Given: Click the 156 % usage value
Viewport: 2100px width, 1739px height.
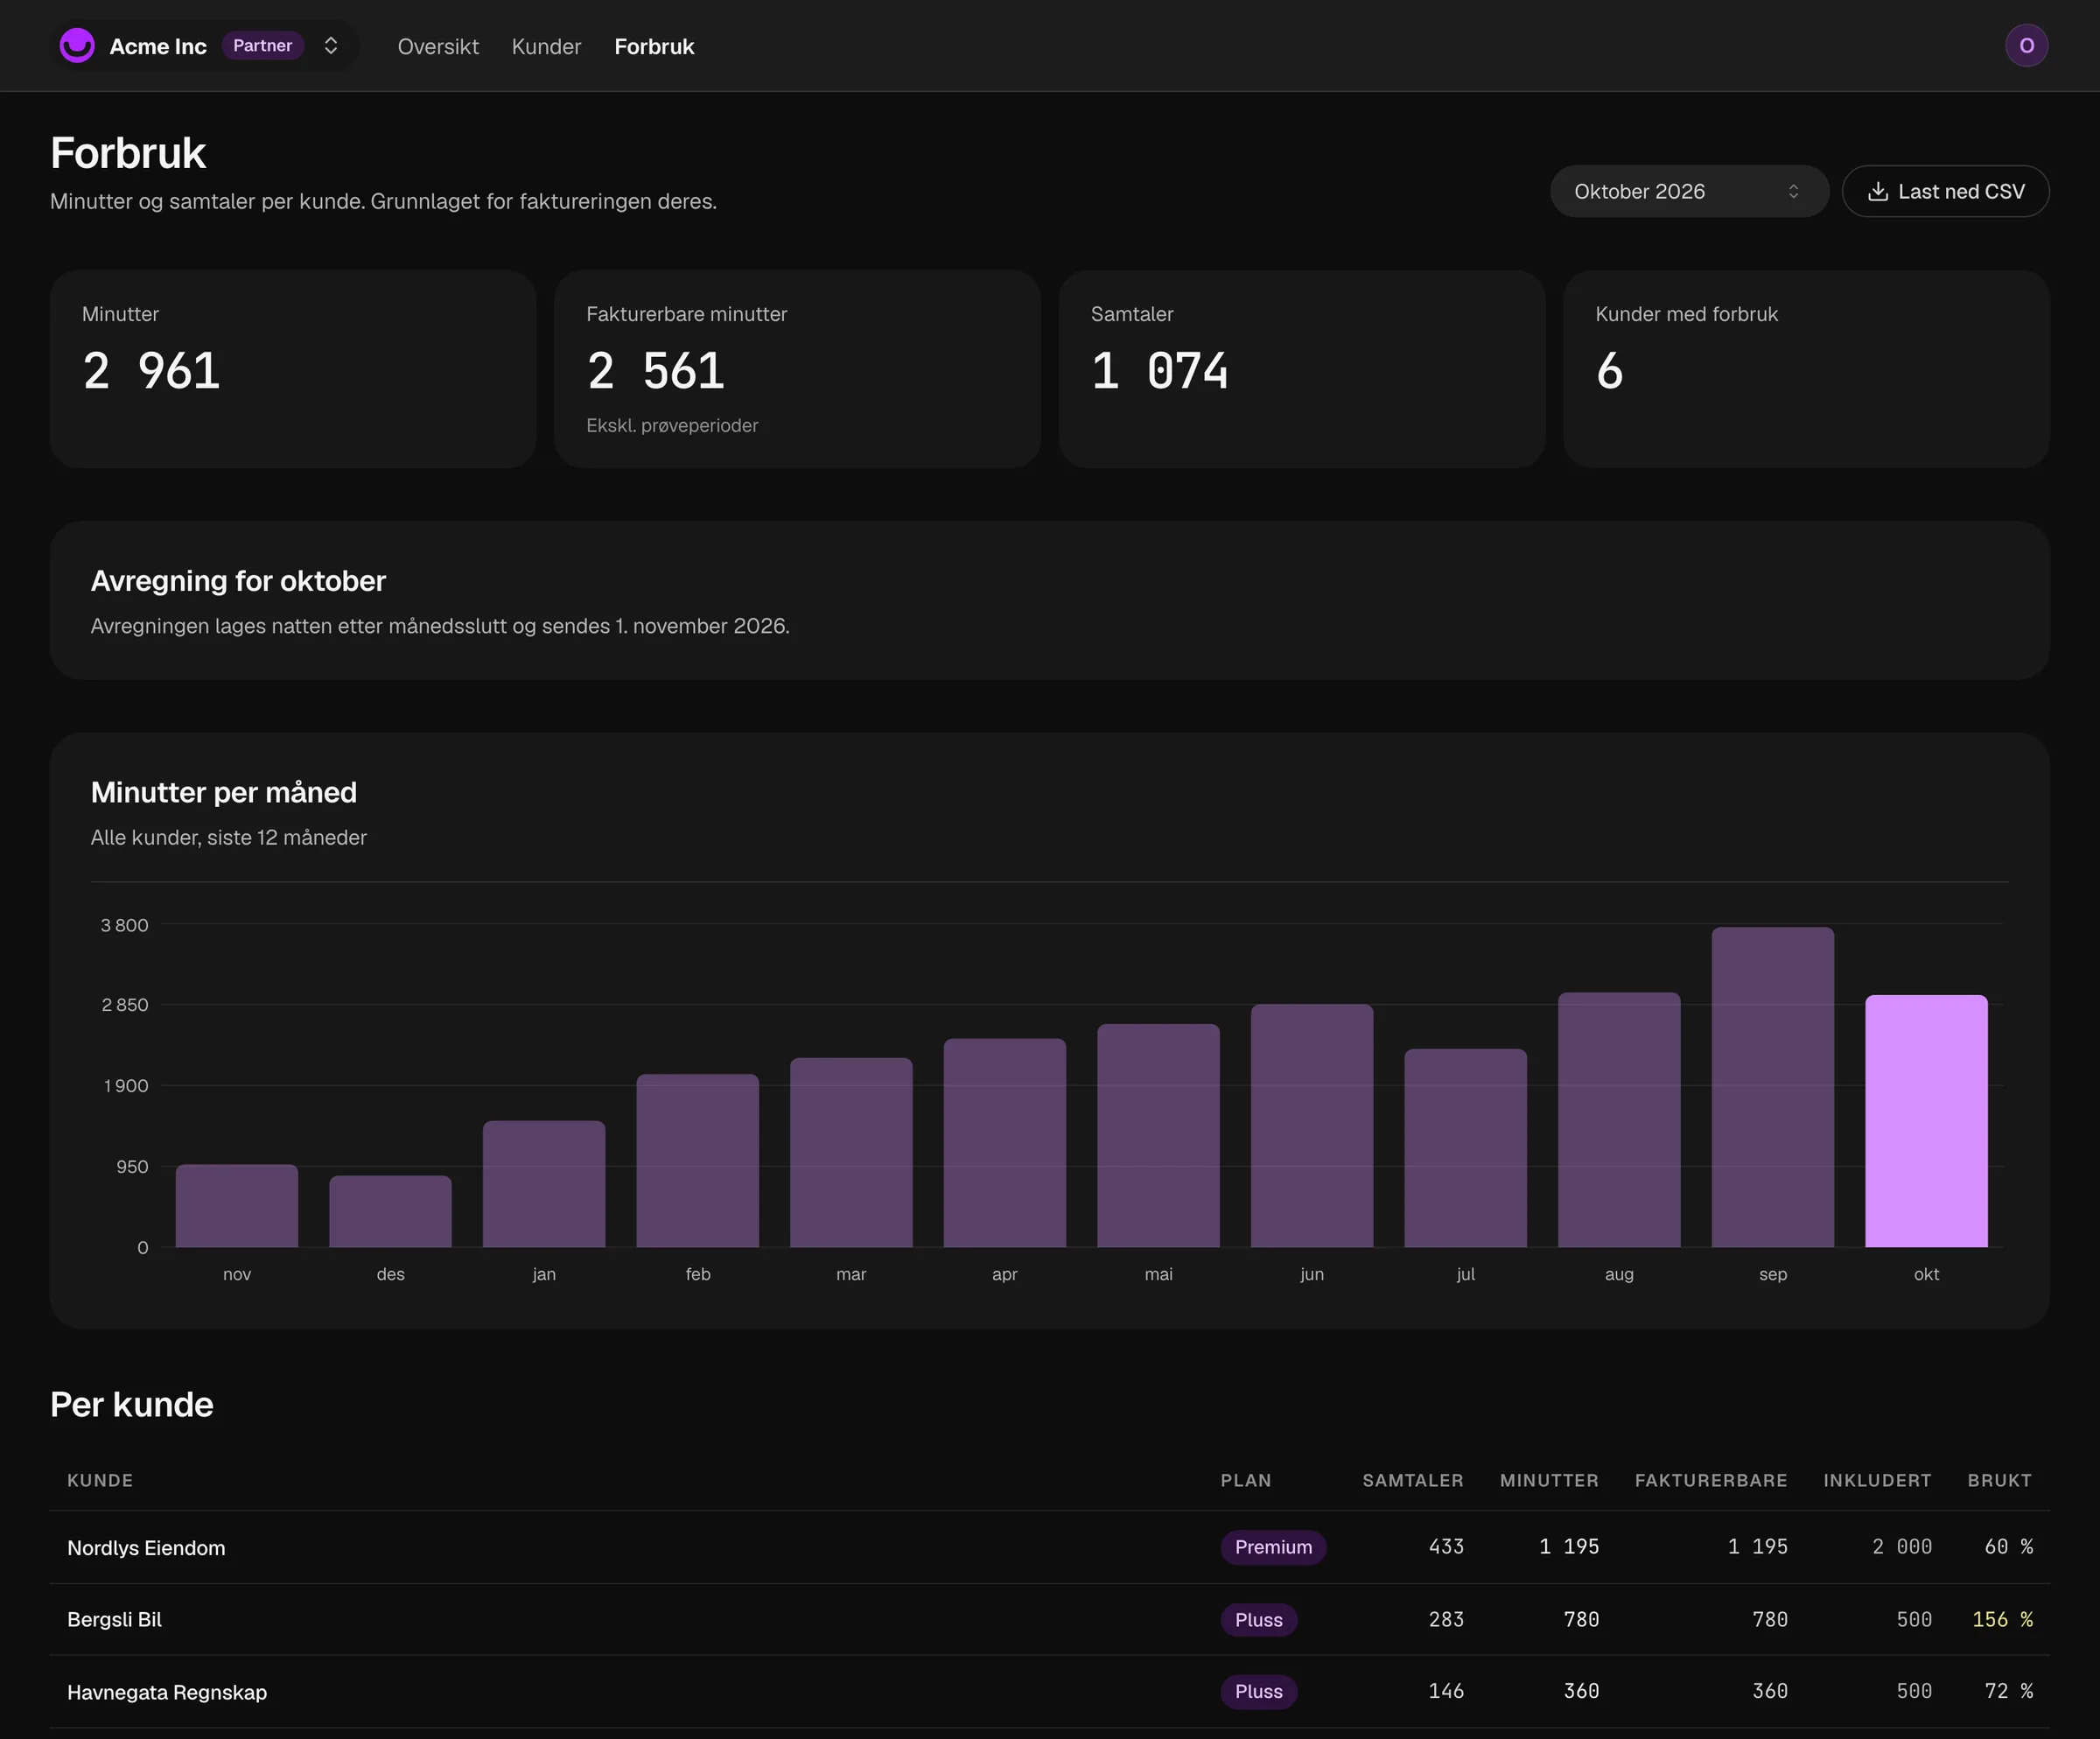Looking at the screenshot, I should click(2002, 1619).
